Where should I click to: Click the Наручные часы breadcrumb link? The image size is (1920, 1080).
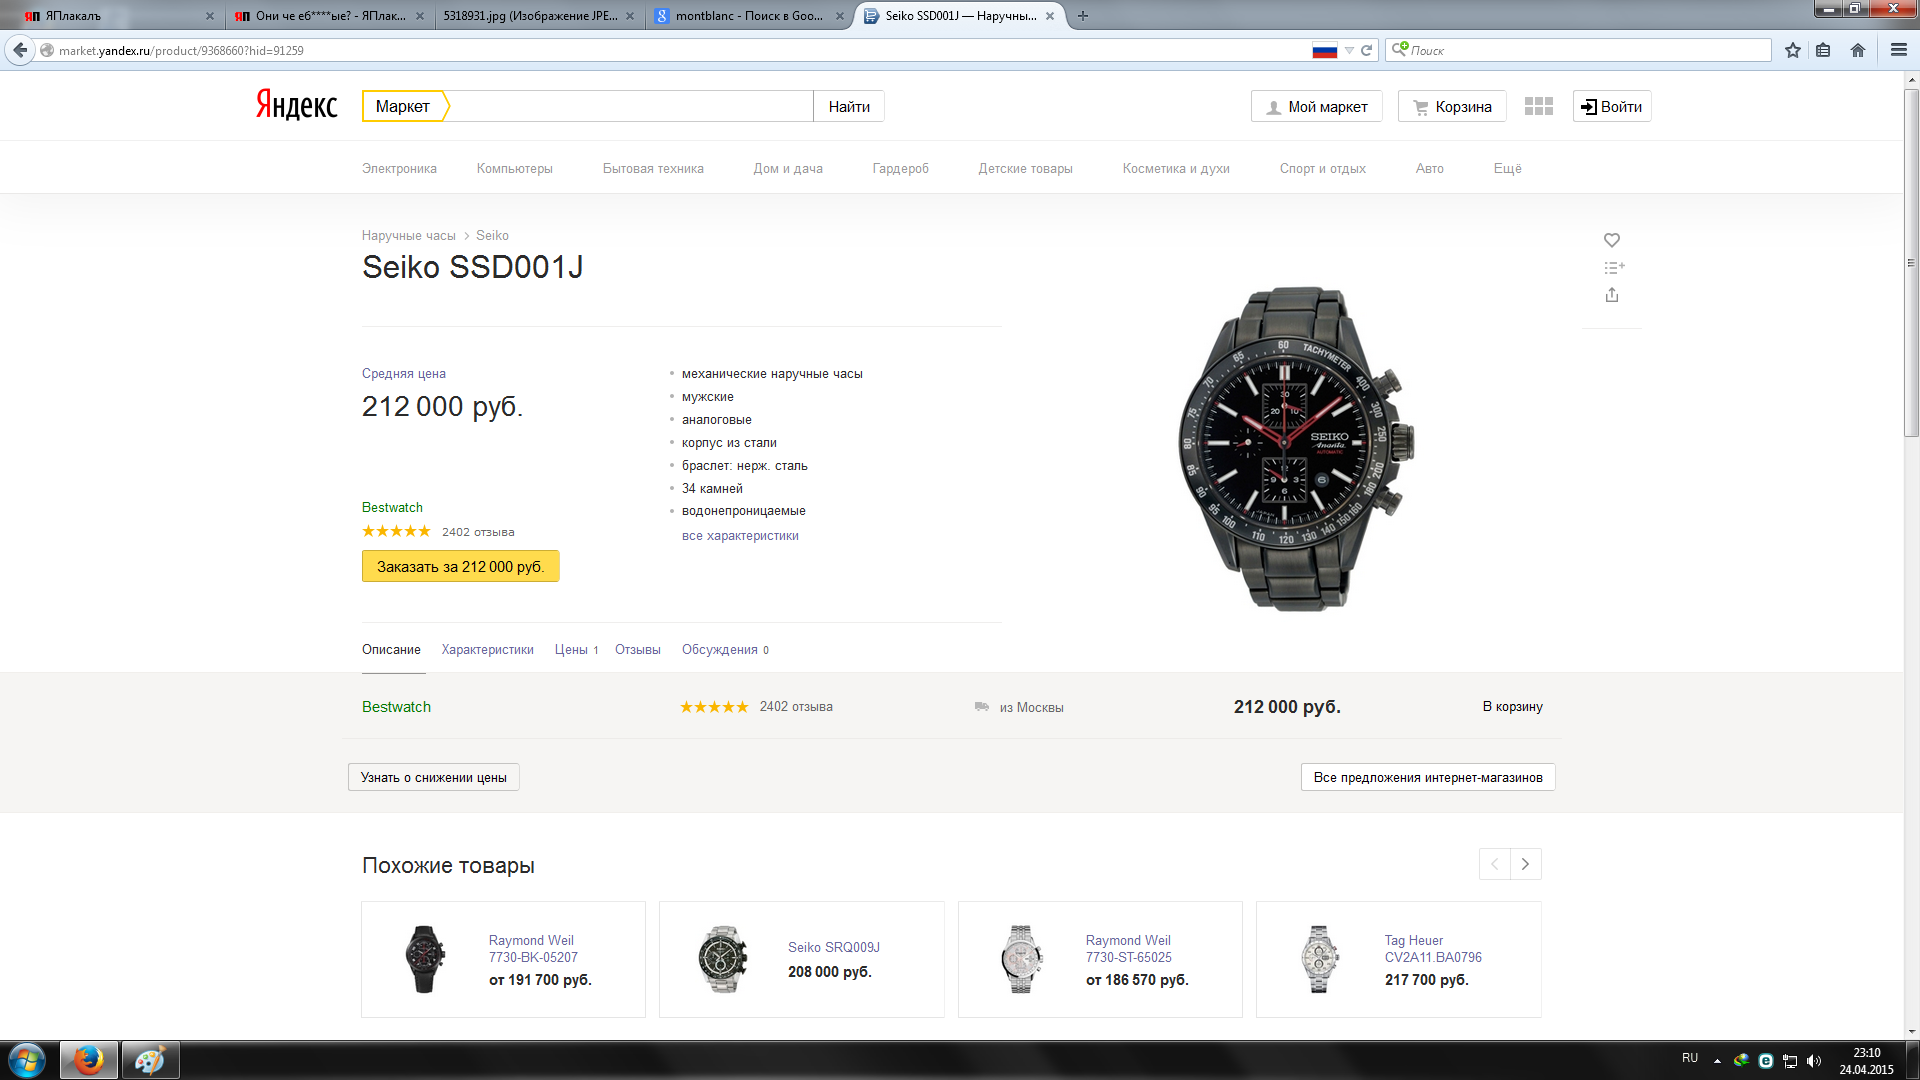click(x=408, y=236)
